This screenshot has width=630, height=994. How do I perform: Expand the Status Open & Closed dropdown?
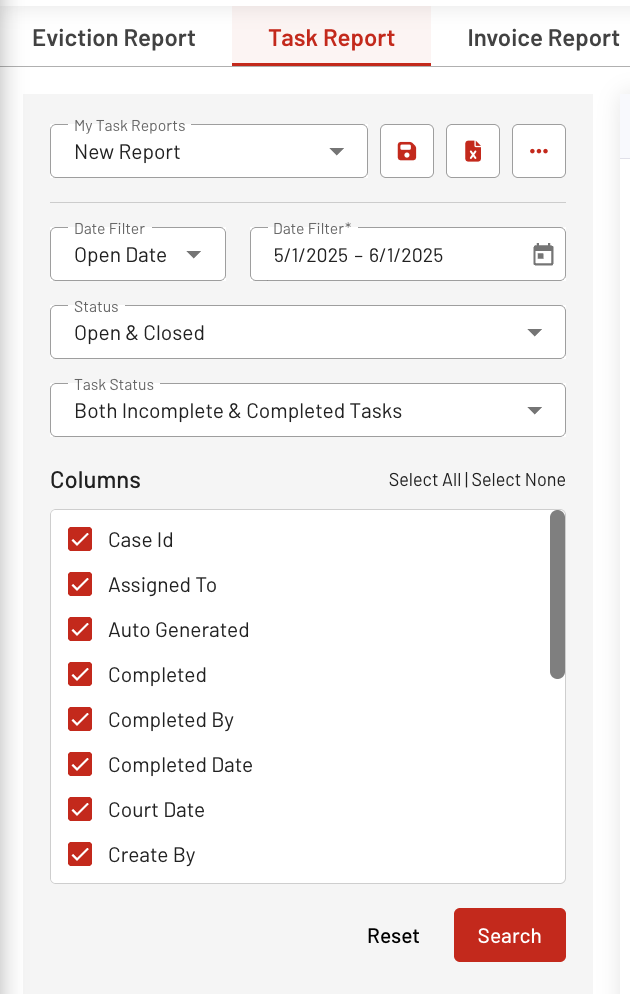point(308,332)
